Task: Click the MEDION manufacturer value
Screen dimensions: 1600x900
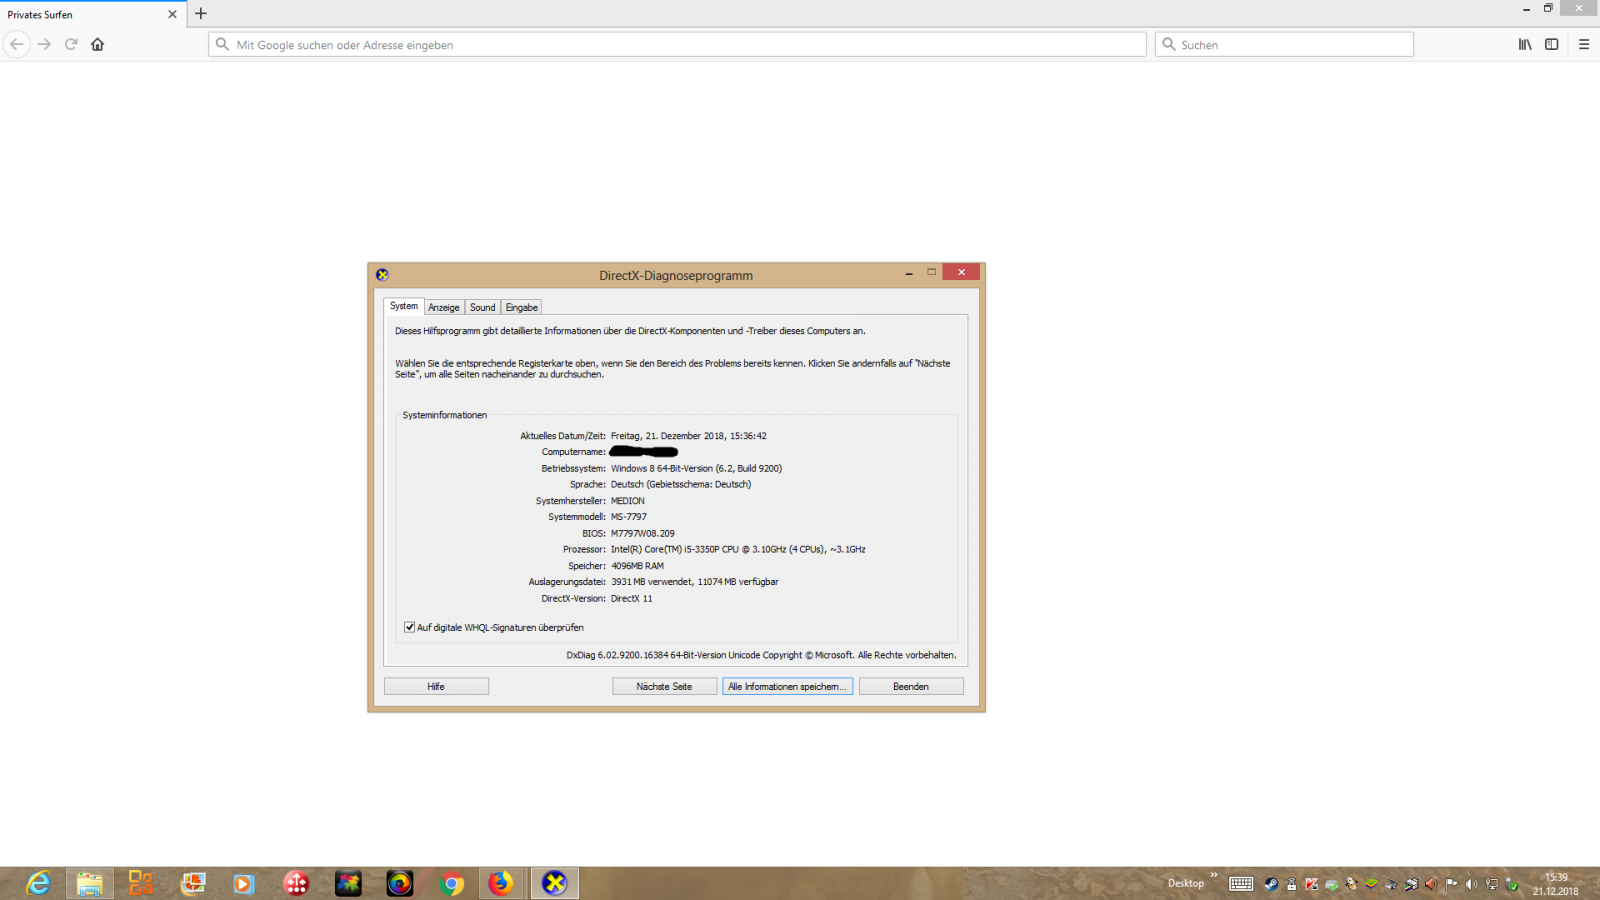Action: click(x=628, y=501)
